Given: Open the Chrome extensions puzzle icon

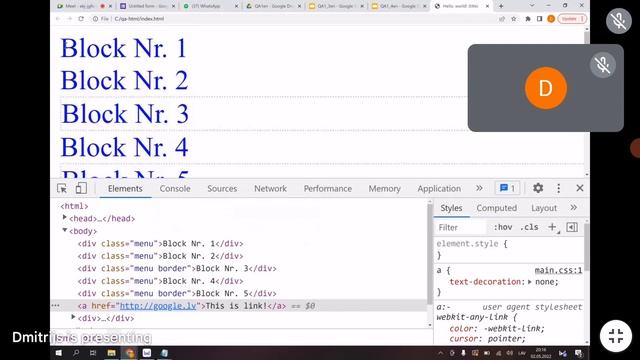Looking at the screenshot, I should (x=528, y=19).
